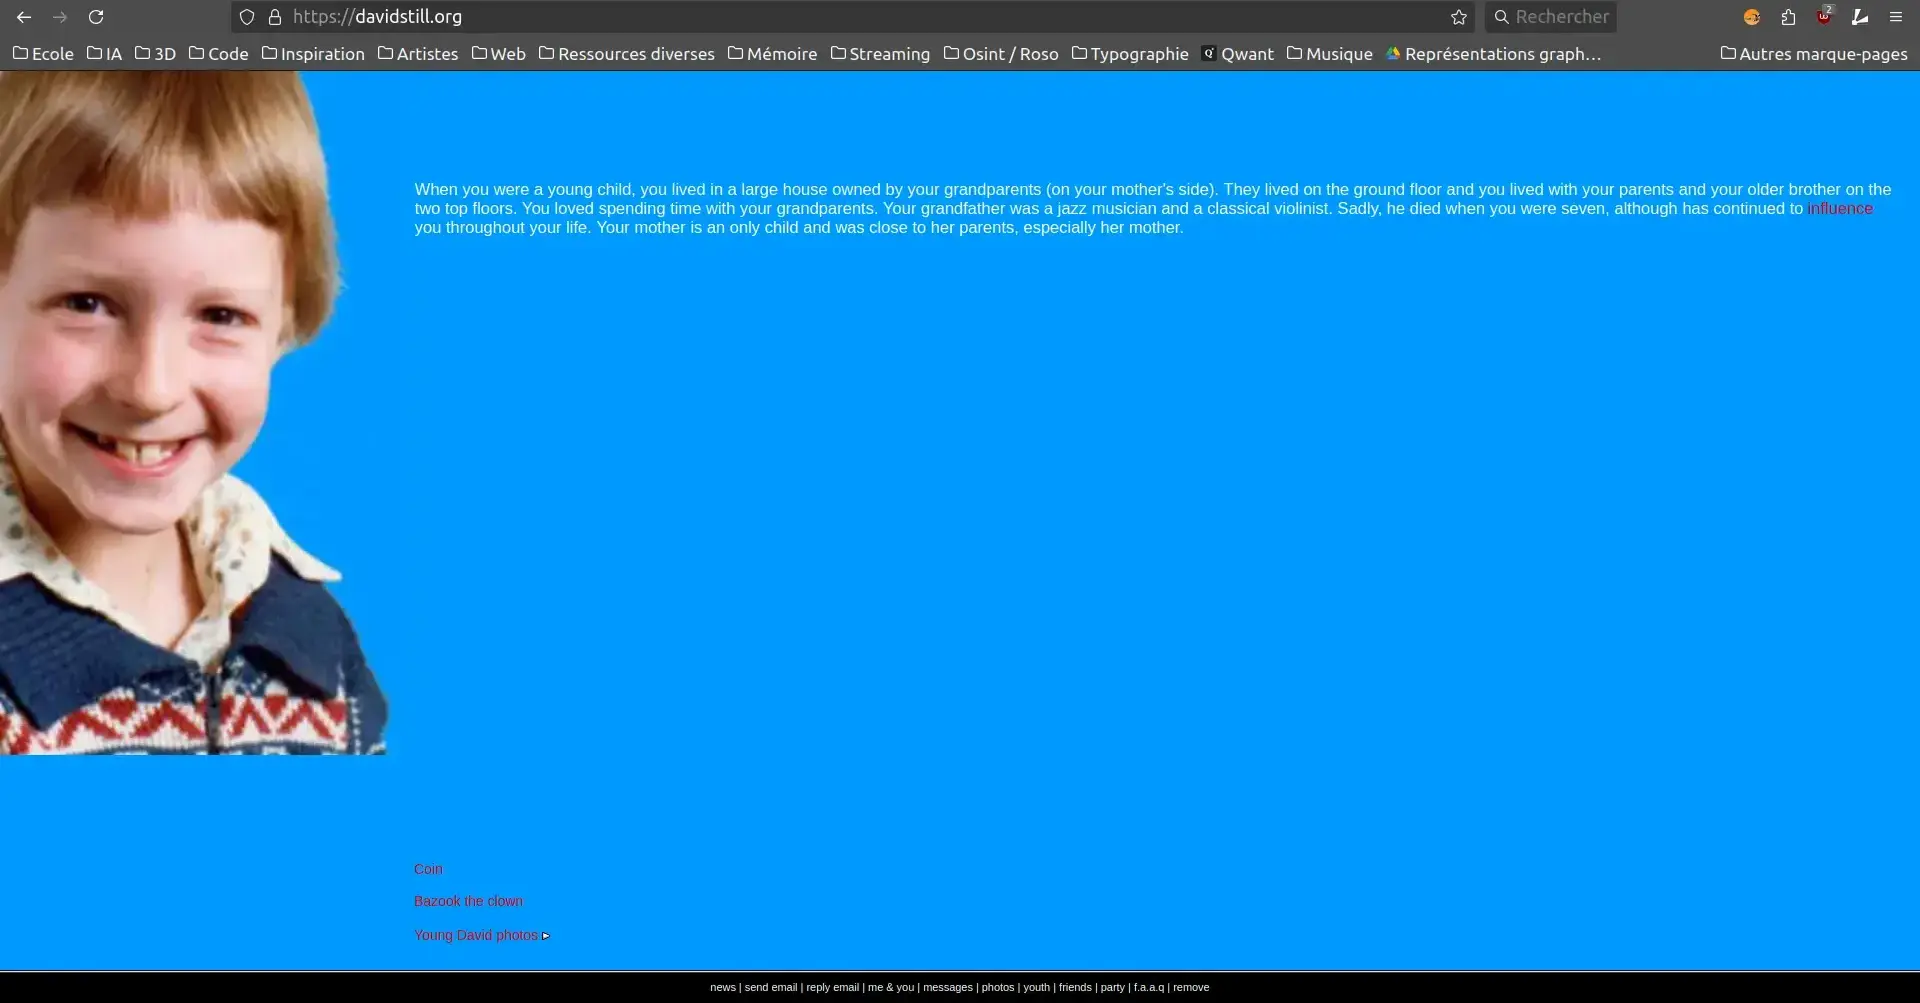This screenshot has height=1003, width=1920.
Task: Open the browser hamburger application menu
Action: click(1896, 17)
